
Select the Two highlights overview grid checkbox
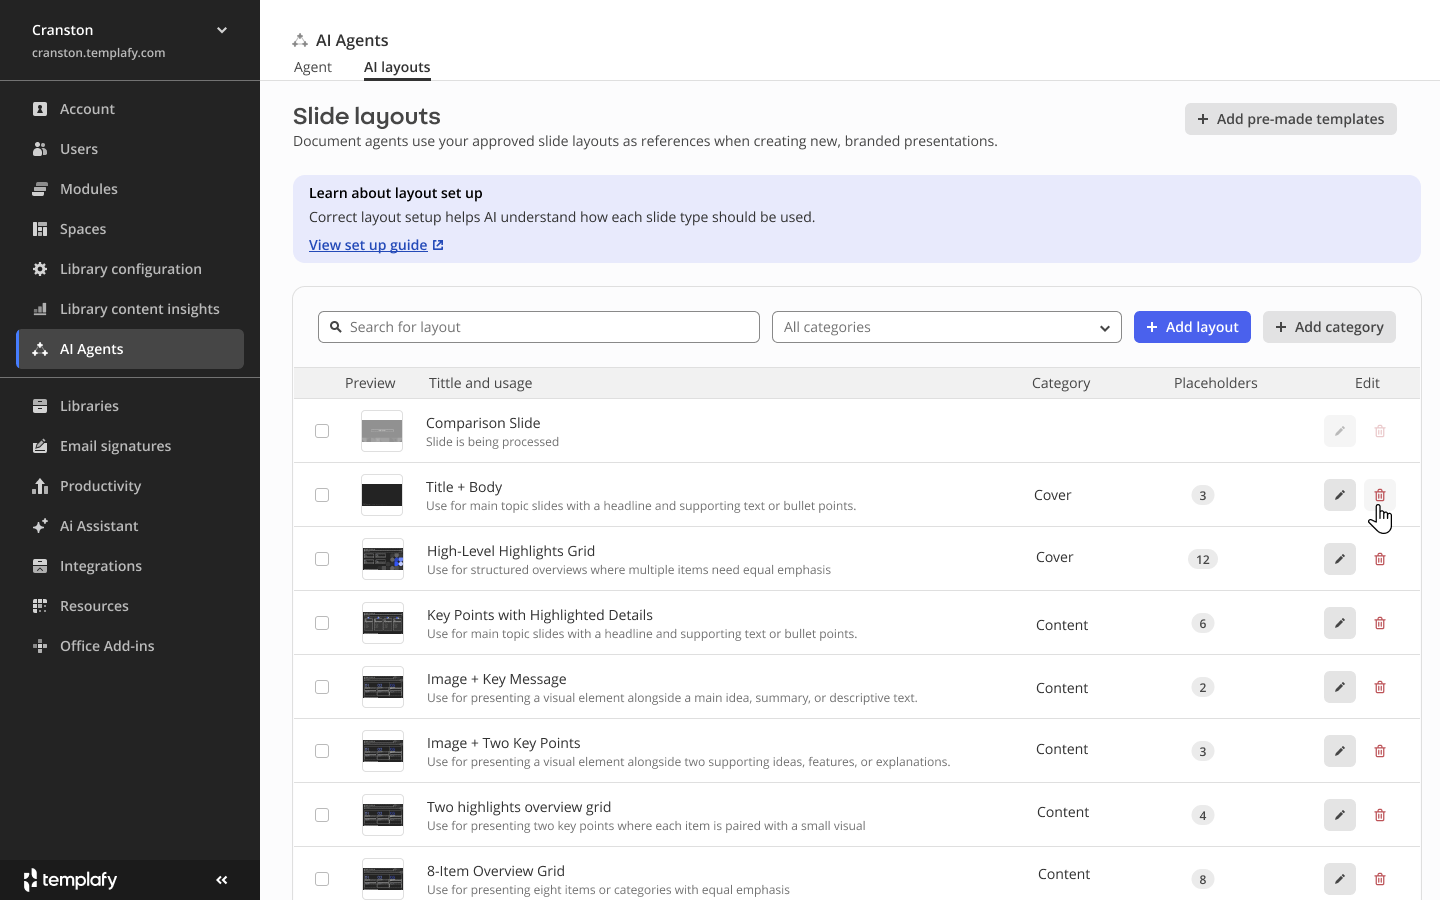coord(322,815)
